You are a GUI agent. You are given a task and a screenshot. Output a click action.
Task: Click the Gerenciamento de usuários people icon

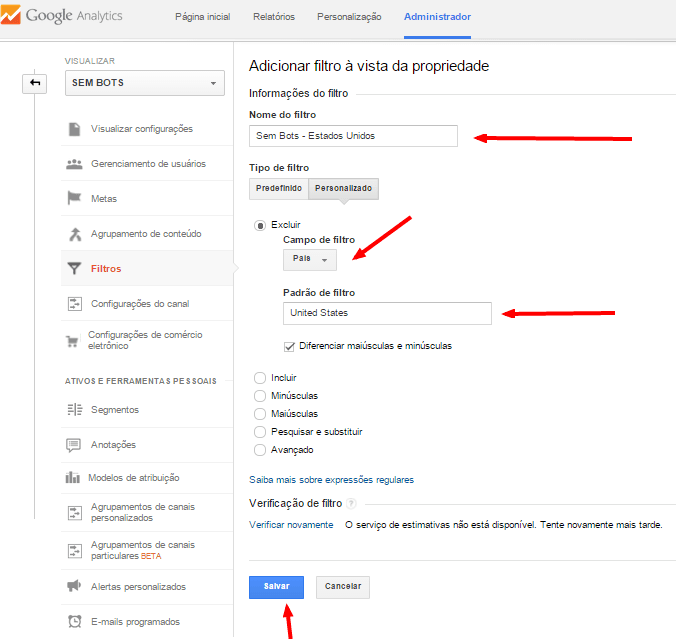74,164
